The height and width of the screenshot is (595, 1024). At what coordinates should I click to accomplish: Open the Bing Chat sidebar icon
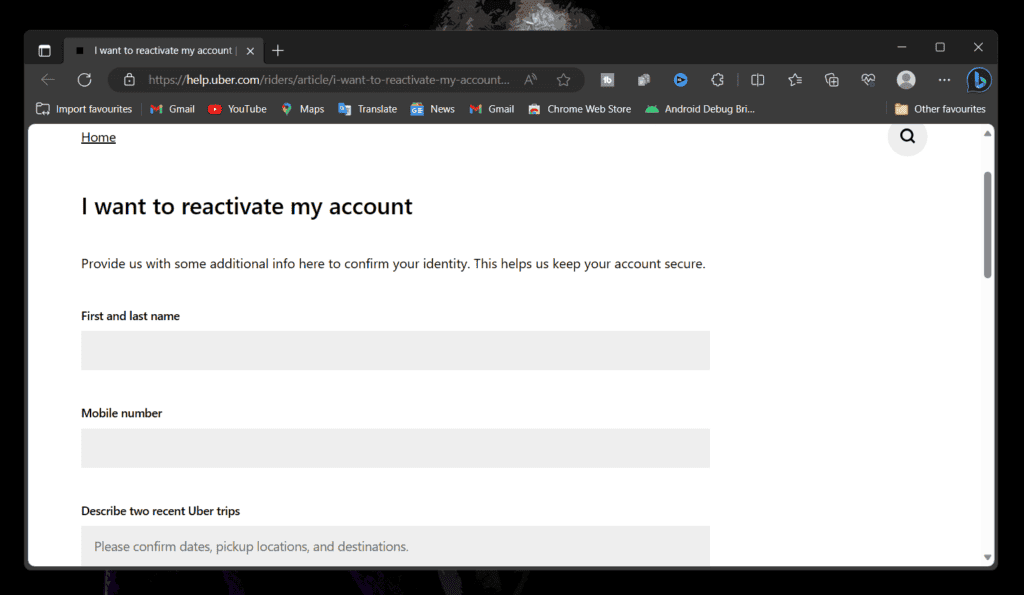pyautogui.click(x=980, y=80)
